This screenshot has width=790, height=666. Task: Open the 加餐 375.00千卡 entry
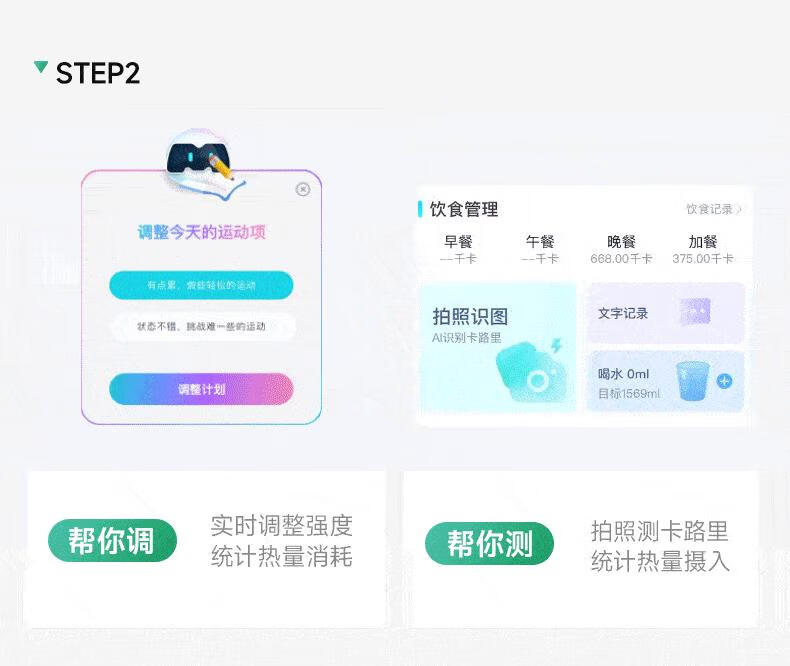pyautogui.click(x=703, y=249)
